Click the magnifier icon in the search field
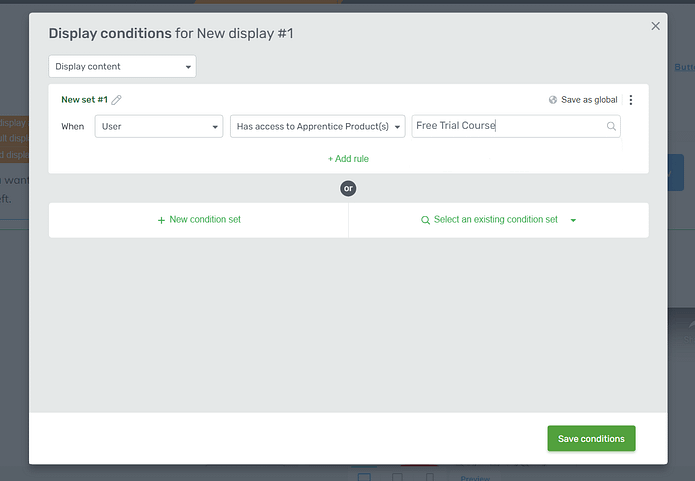This screenshot has width=695, height=481. (x=611, y=127)
